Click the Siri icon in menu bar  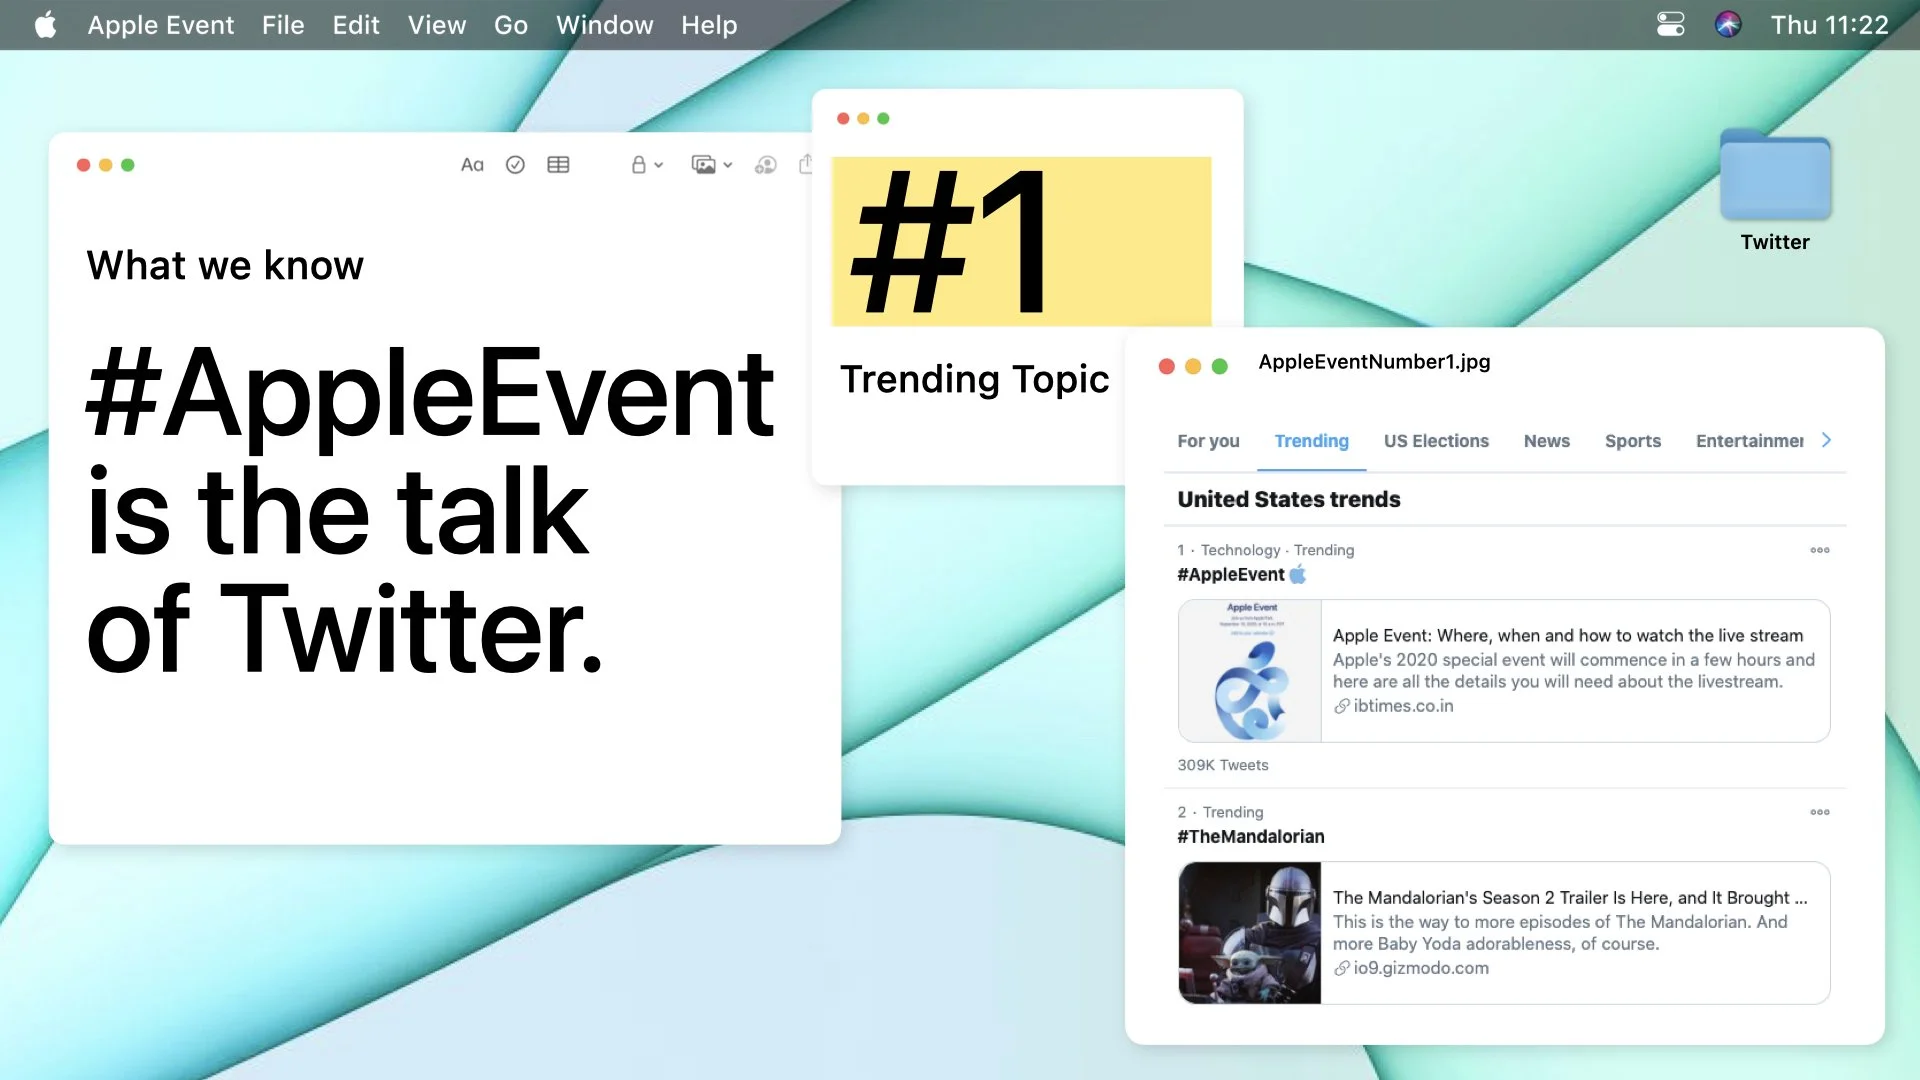pos(1727,24)
